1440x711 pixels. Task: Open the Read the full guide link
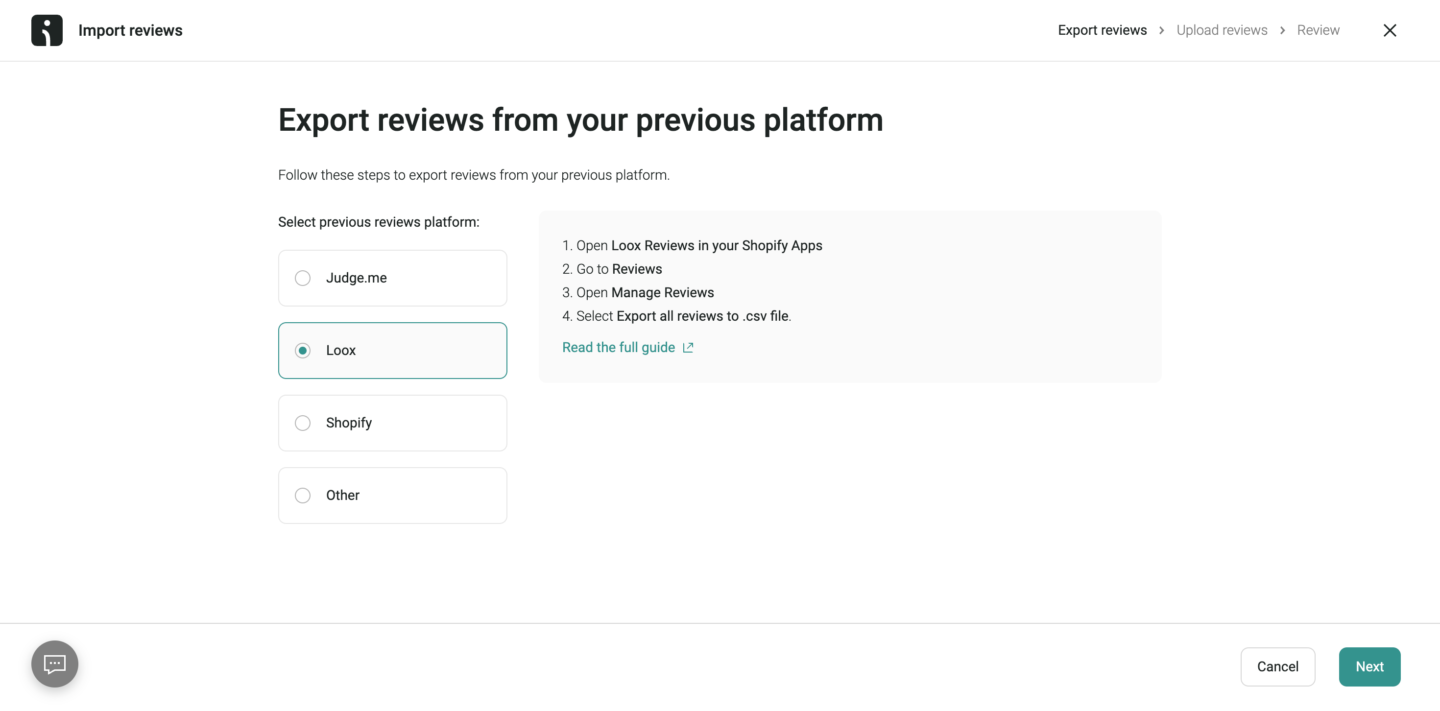(618, 348)
